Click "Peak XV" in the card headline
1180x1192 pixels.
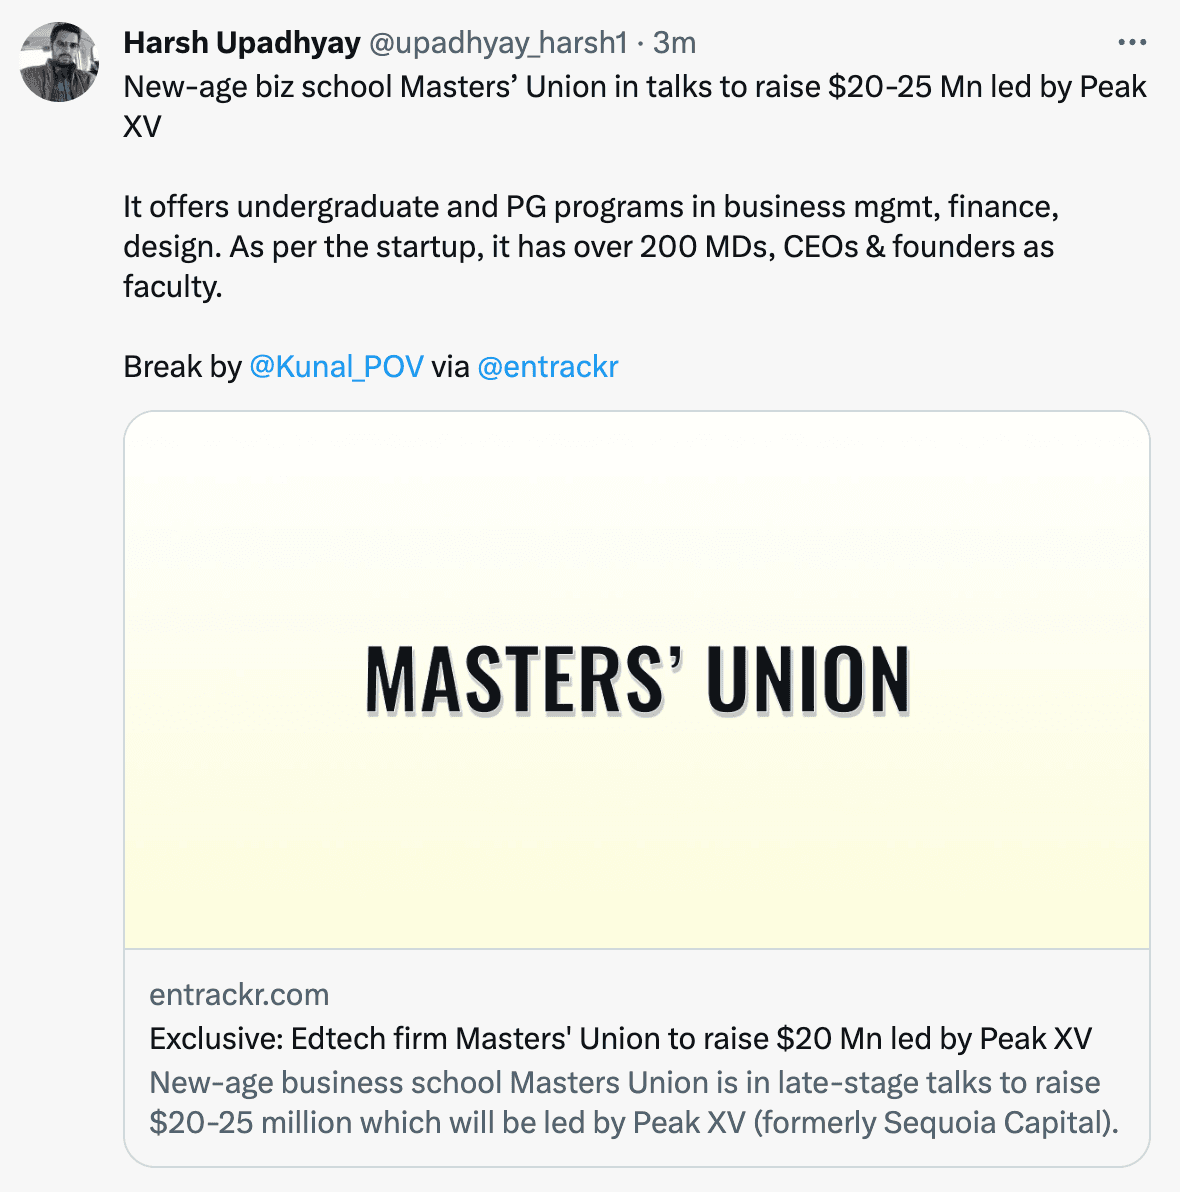1035,1039
